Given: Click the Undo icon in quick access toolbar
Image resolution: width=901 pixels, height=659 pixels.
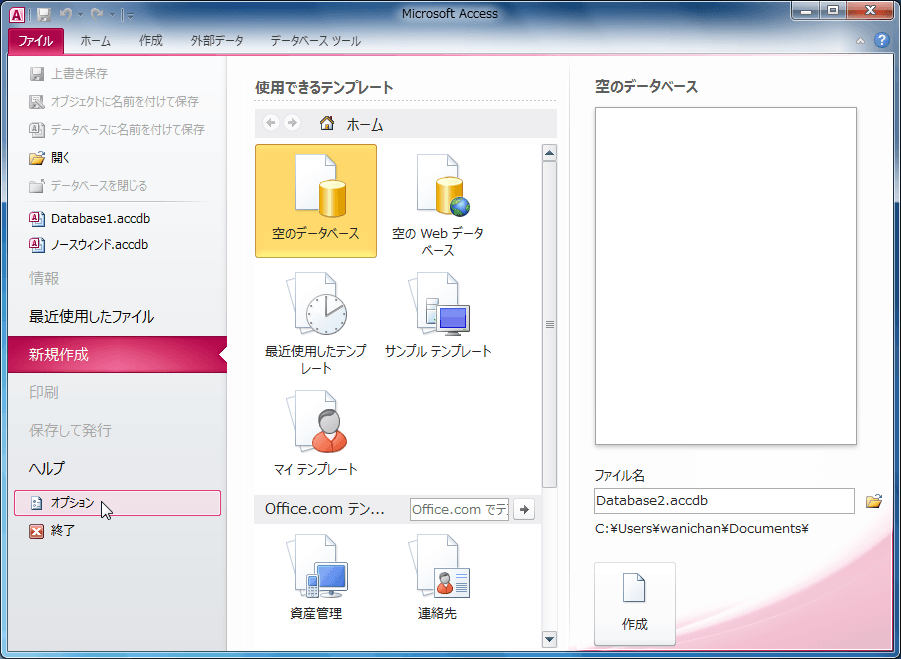Looking at the screenshot, I should (67, 14).
